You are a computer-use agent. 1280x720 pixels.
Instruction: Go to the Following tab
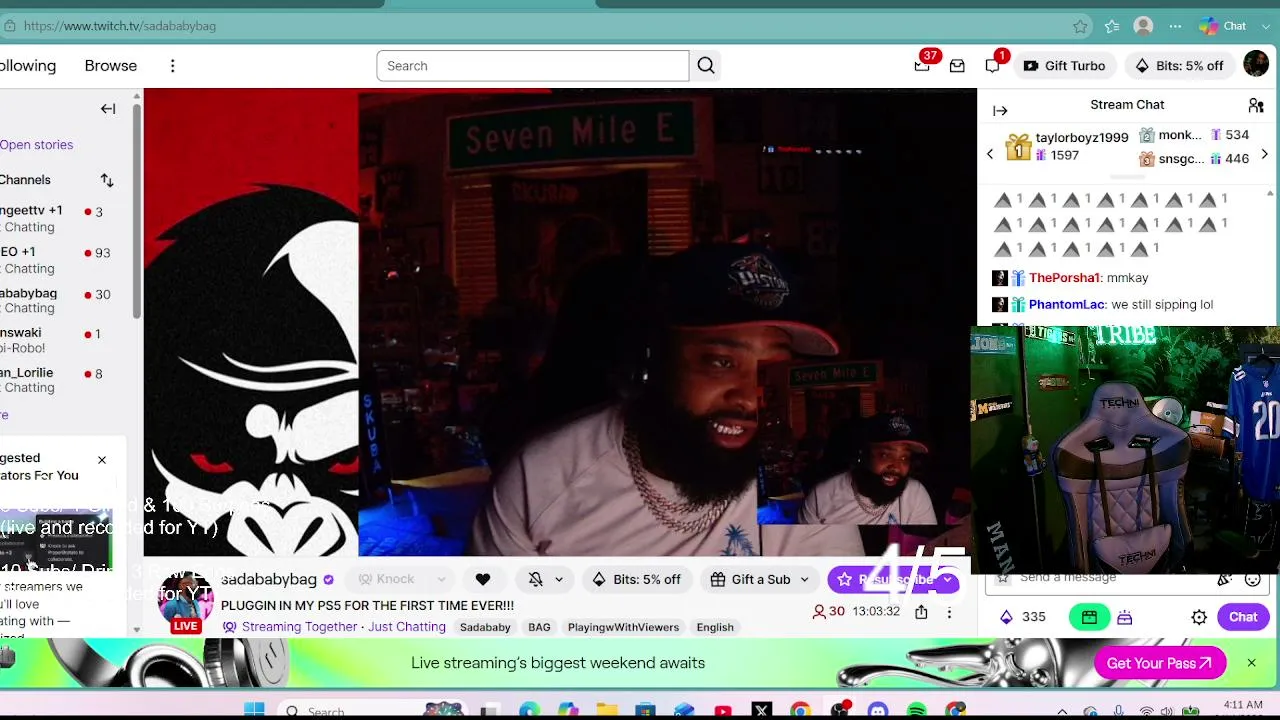tap(28, 66)
